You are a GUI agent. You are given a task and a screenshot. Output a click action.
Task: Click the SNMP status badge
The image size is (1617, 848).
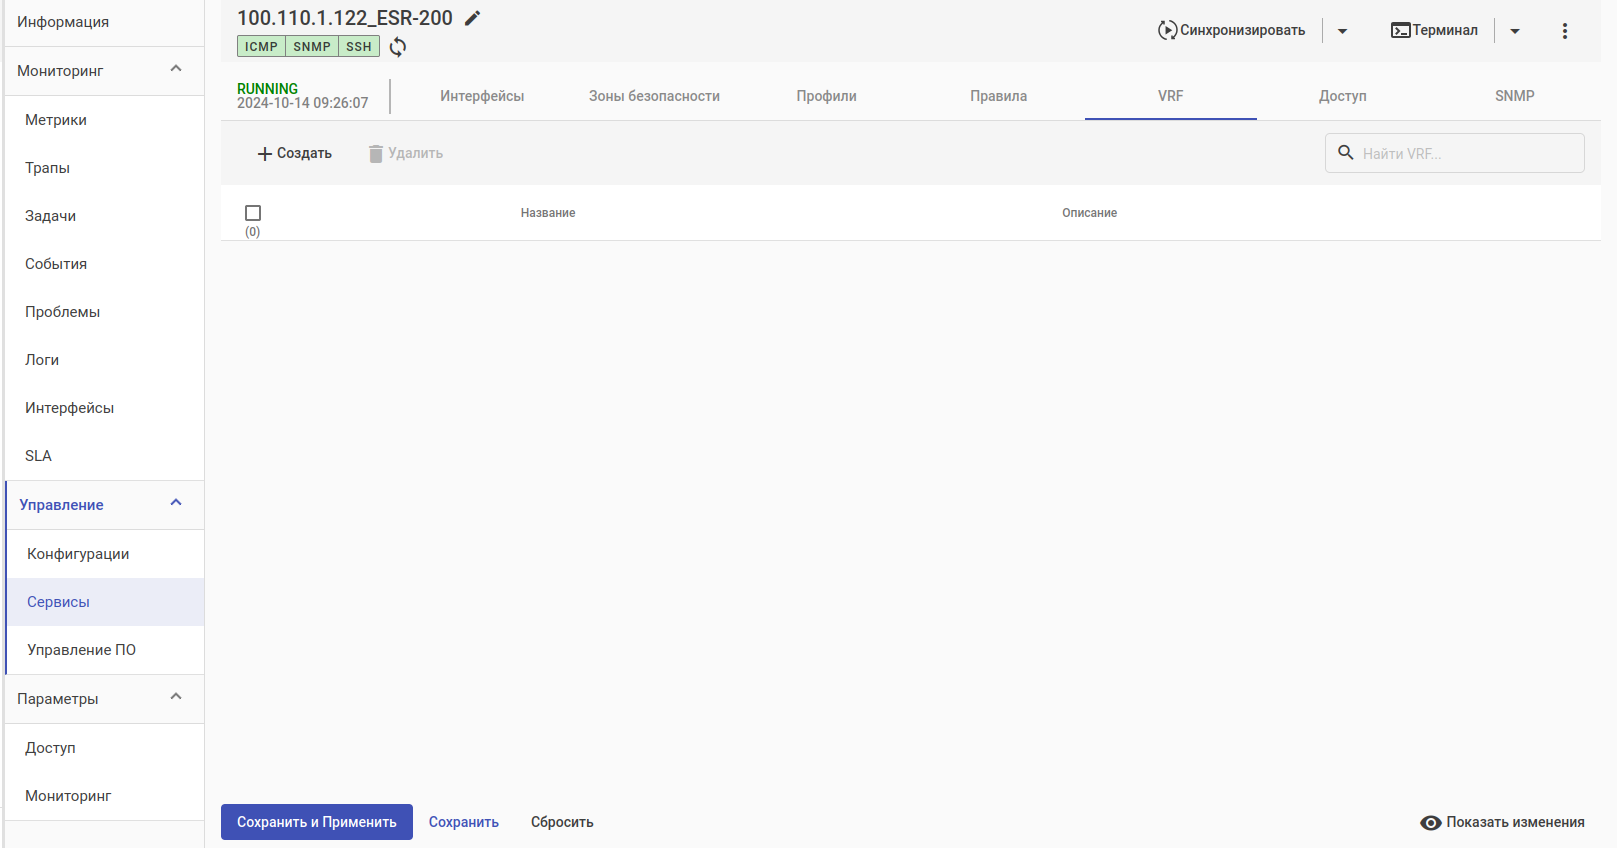pyautogui.click(x=312, y=47)
